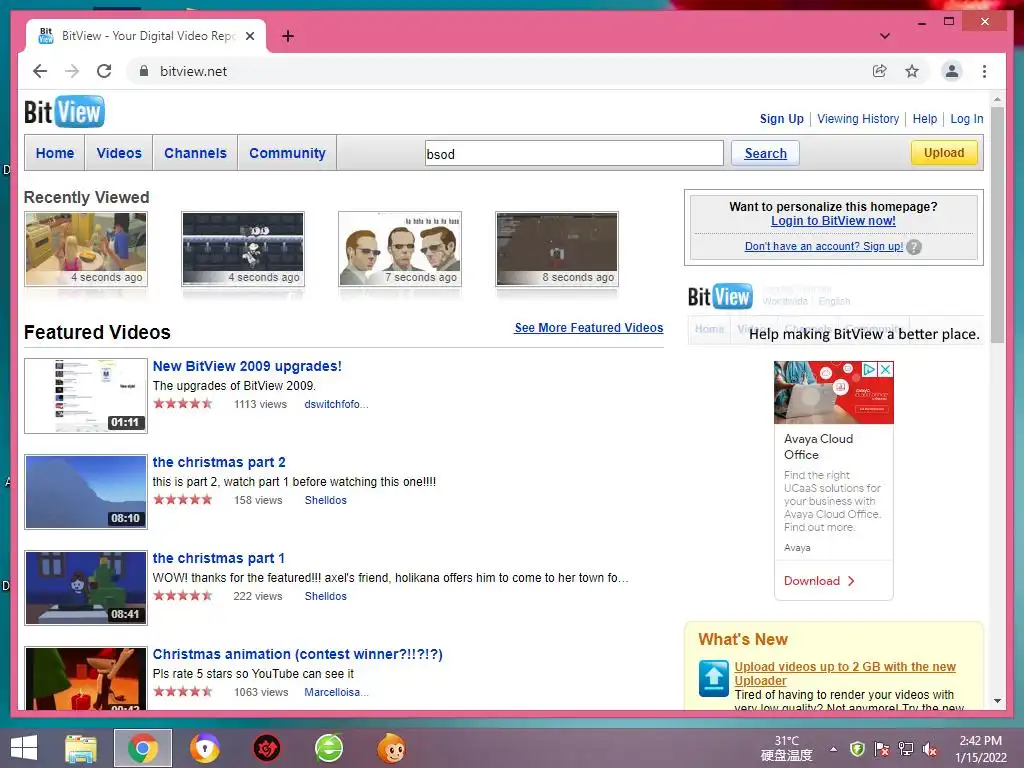Image resolution: width=1024 pixels, height=768 pixels.
Task: Click the flag notification tray icon
Action: coord(882,749)
